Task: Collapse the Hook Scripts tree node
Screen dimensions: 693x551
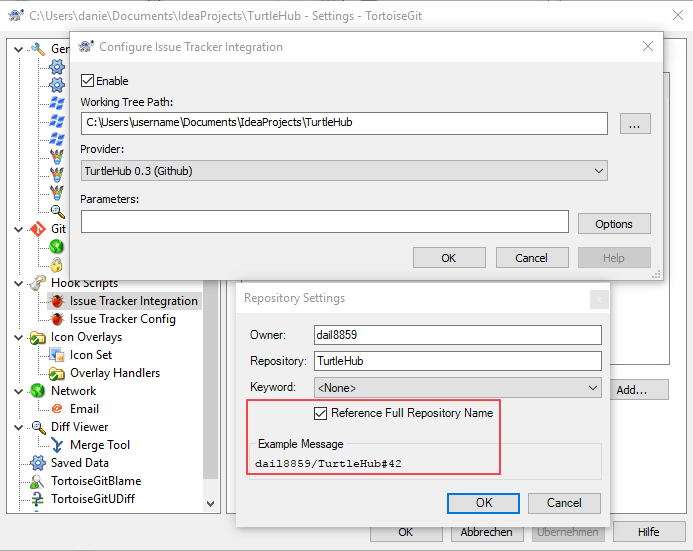Action: coord(18,283)
